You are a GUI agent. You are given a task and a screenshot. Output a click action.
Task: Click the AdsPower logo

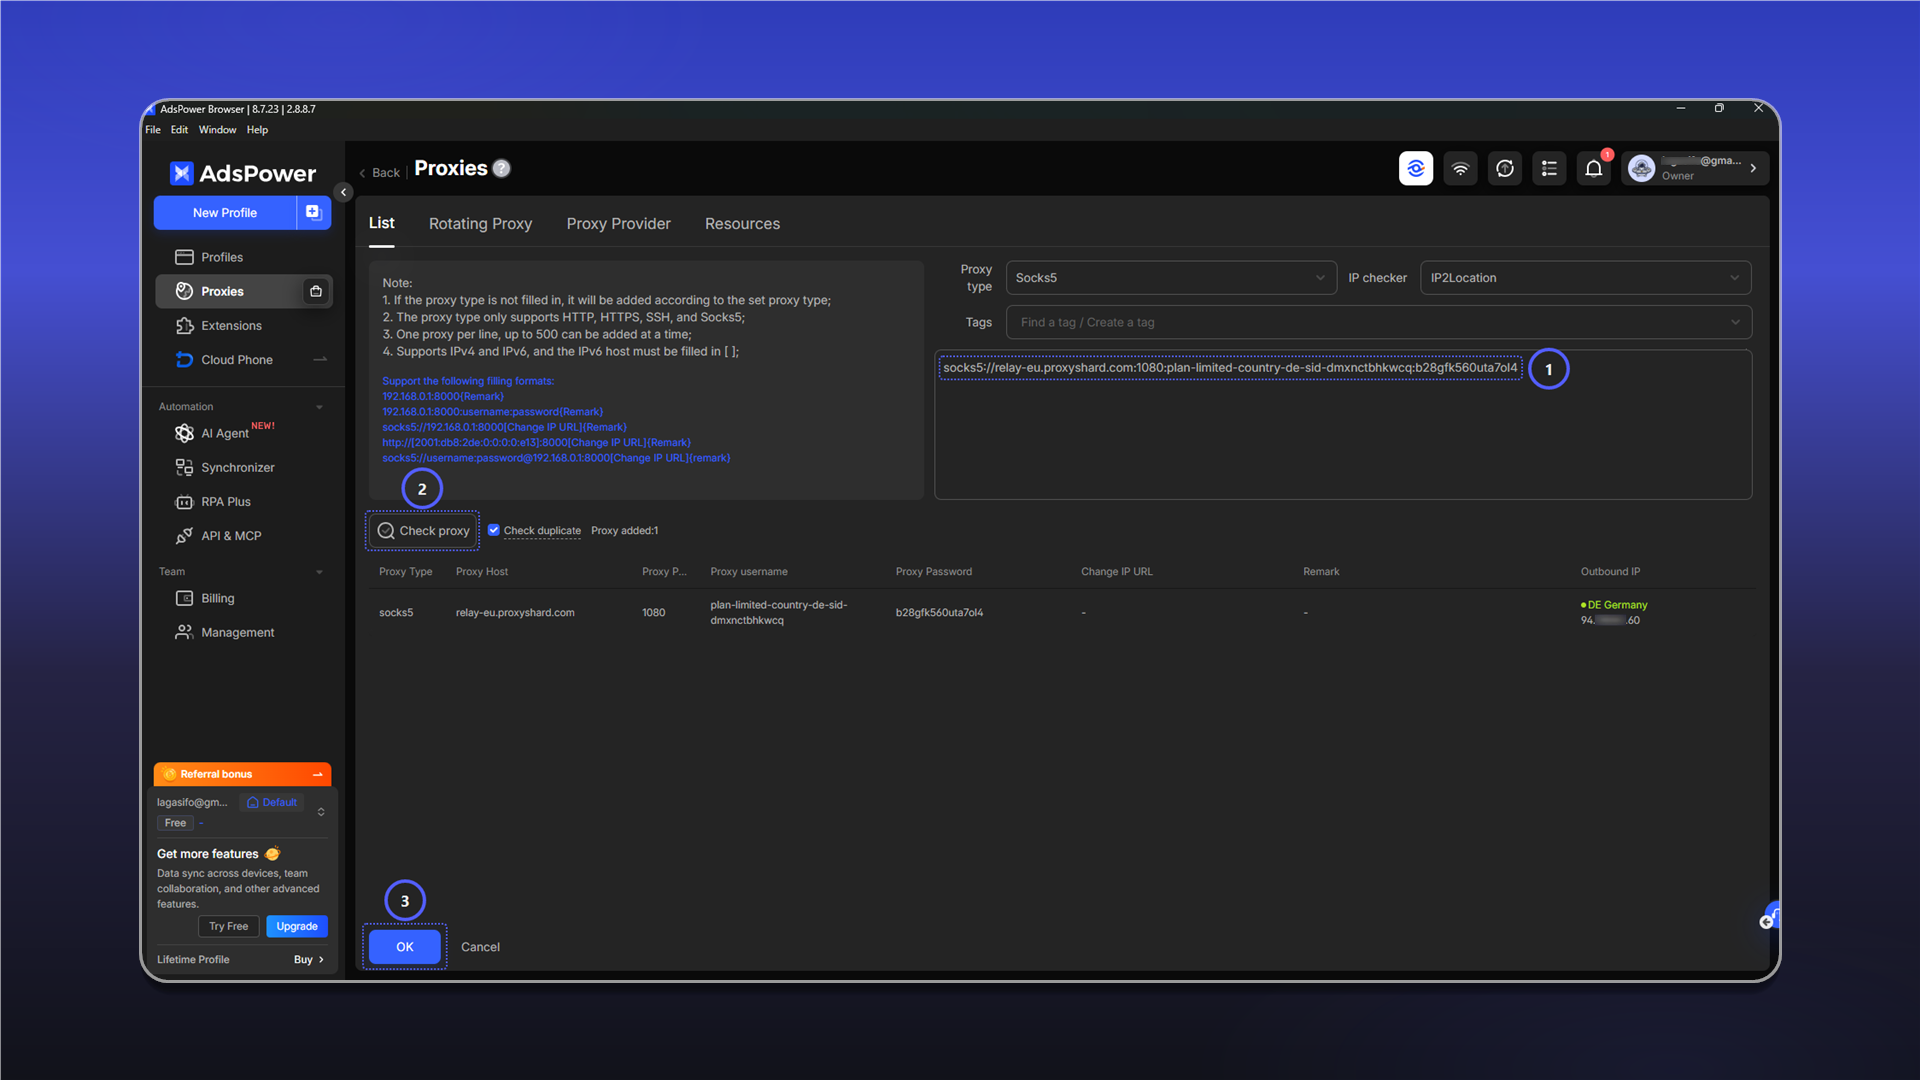coord(243,173)
